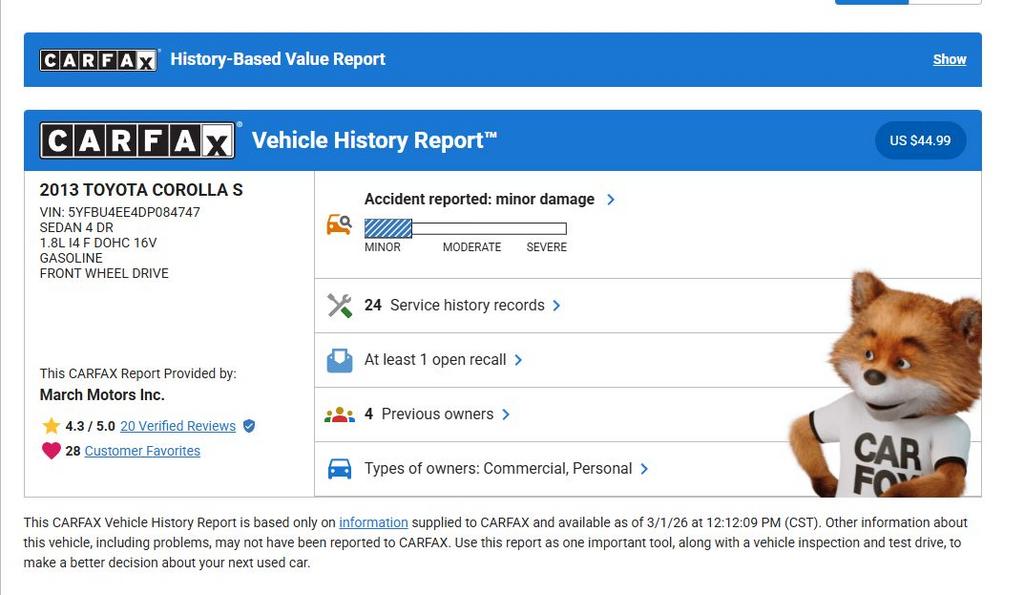Expand the previous owners chevron
The width and height of the screenshot is (1024, 595).
tap(506, 414)
